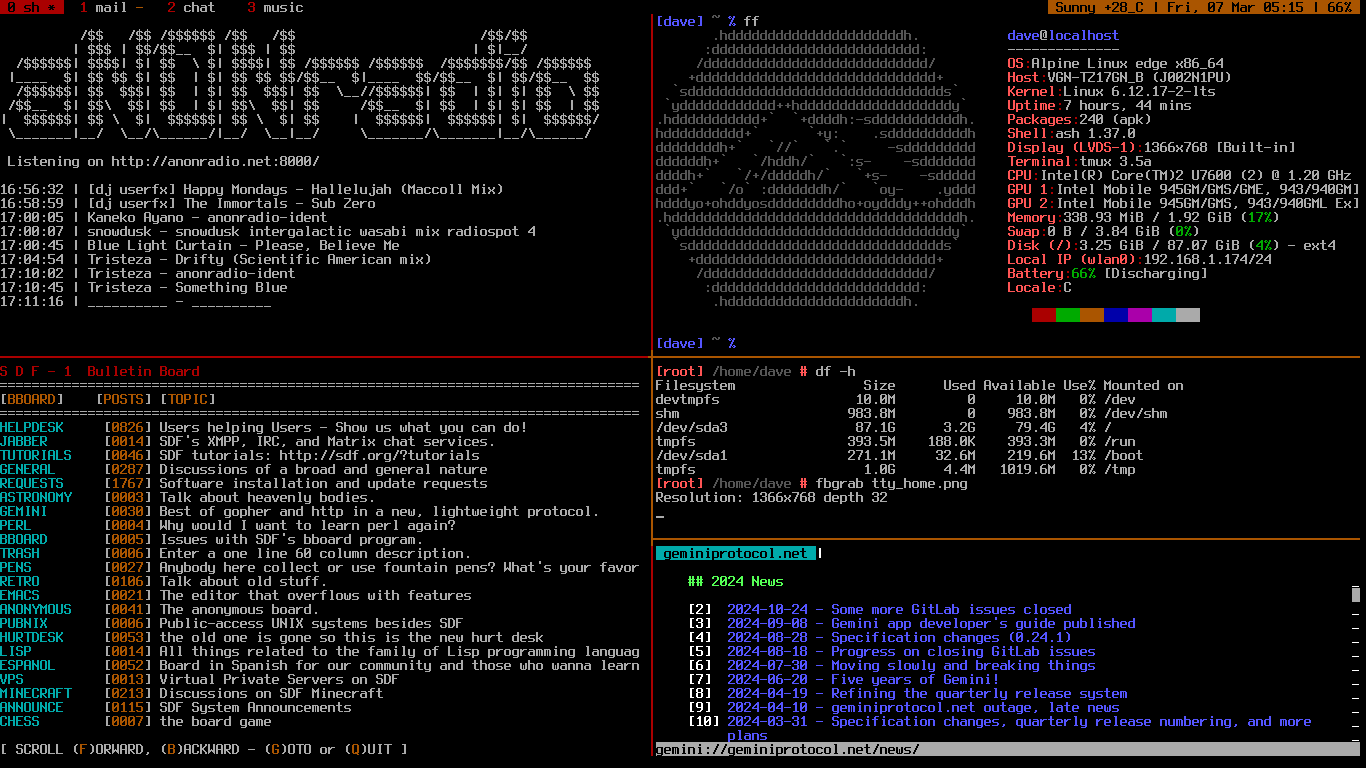
Task: Select the "3 music" tmux window
Action: (274, 7)
